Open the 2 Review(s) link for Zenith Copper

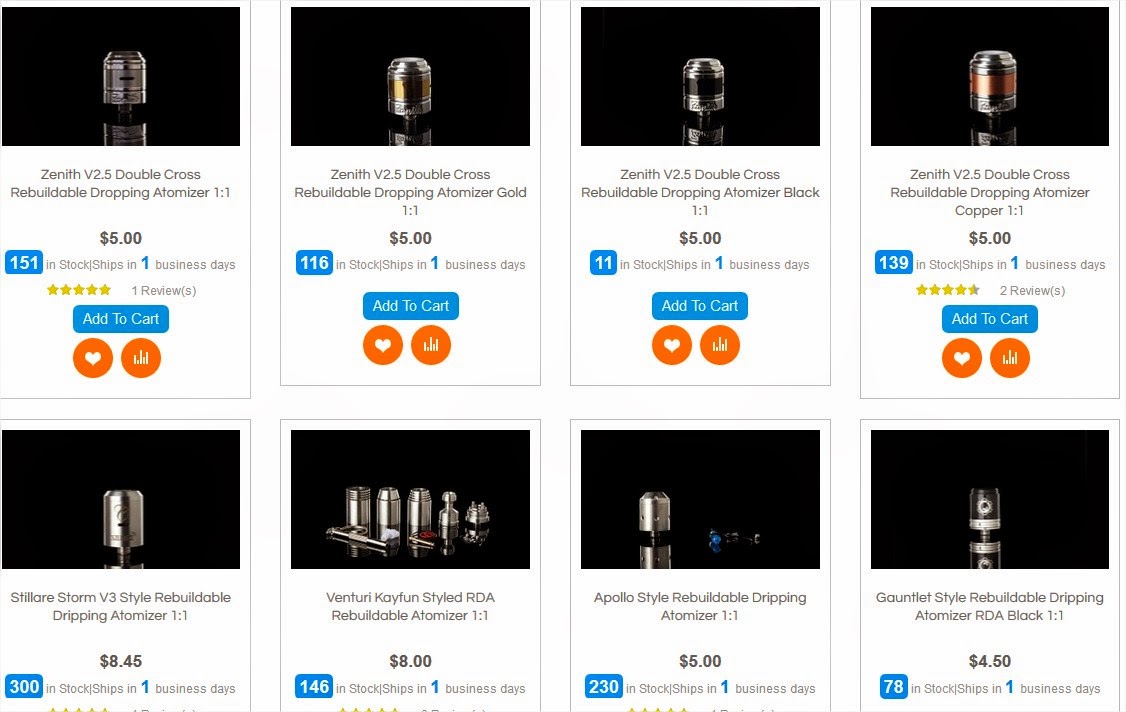1032,291
